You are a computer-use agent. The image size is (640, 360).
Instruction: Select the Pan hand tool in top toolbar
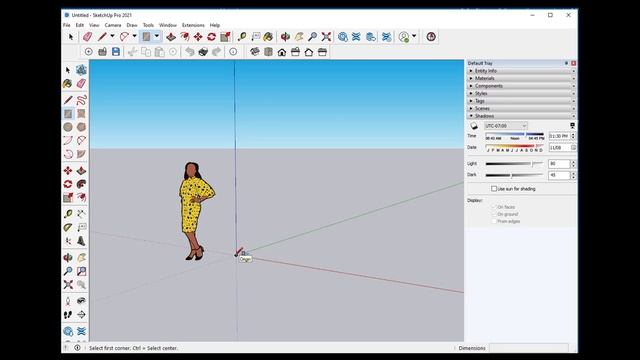299,37
